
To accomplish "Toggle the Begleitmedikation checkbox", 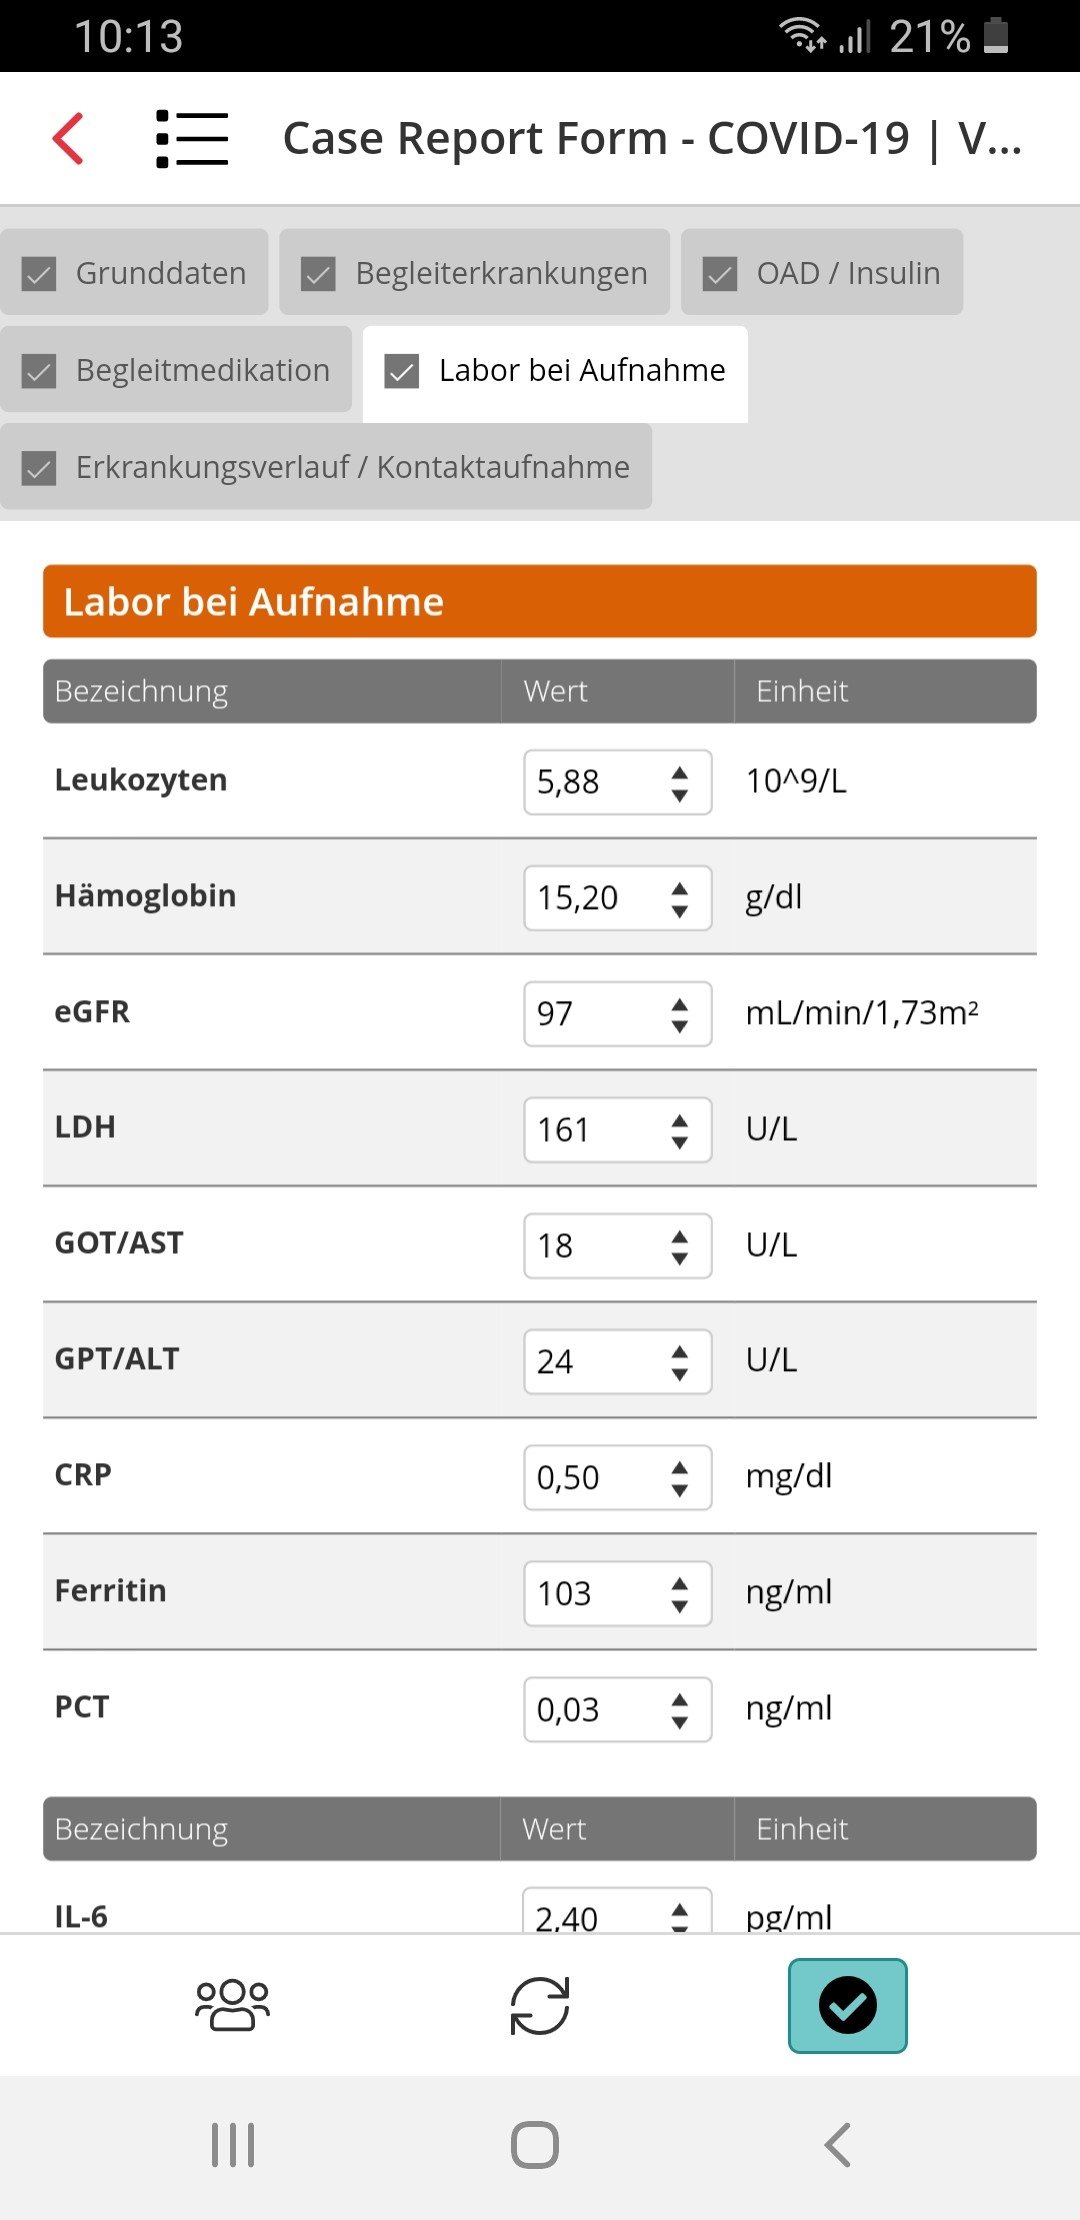I will pyautogui.click(x=39, y=370).
